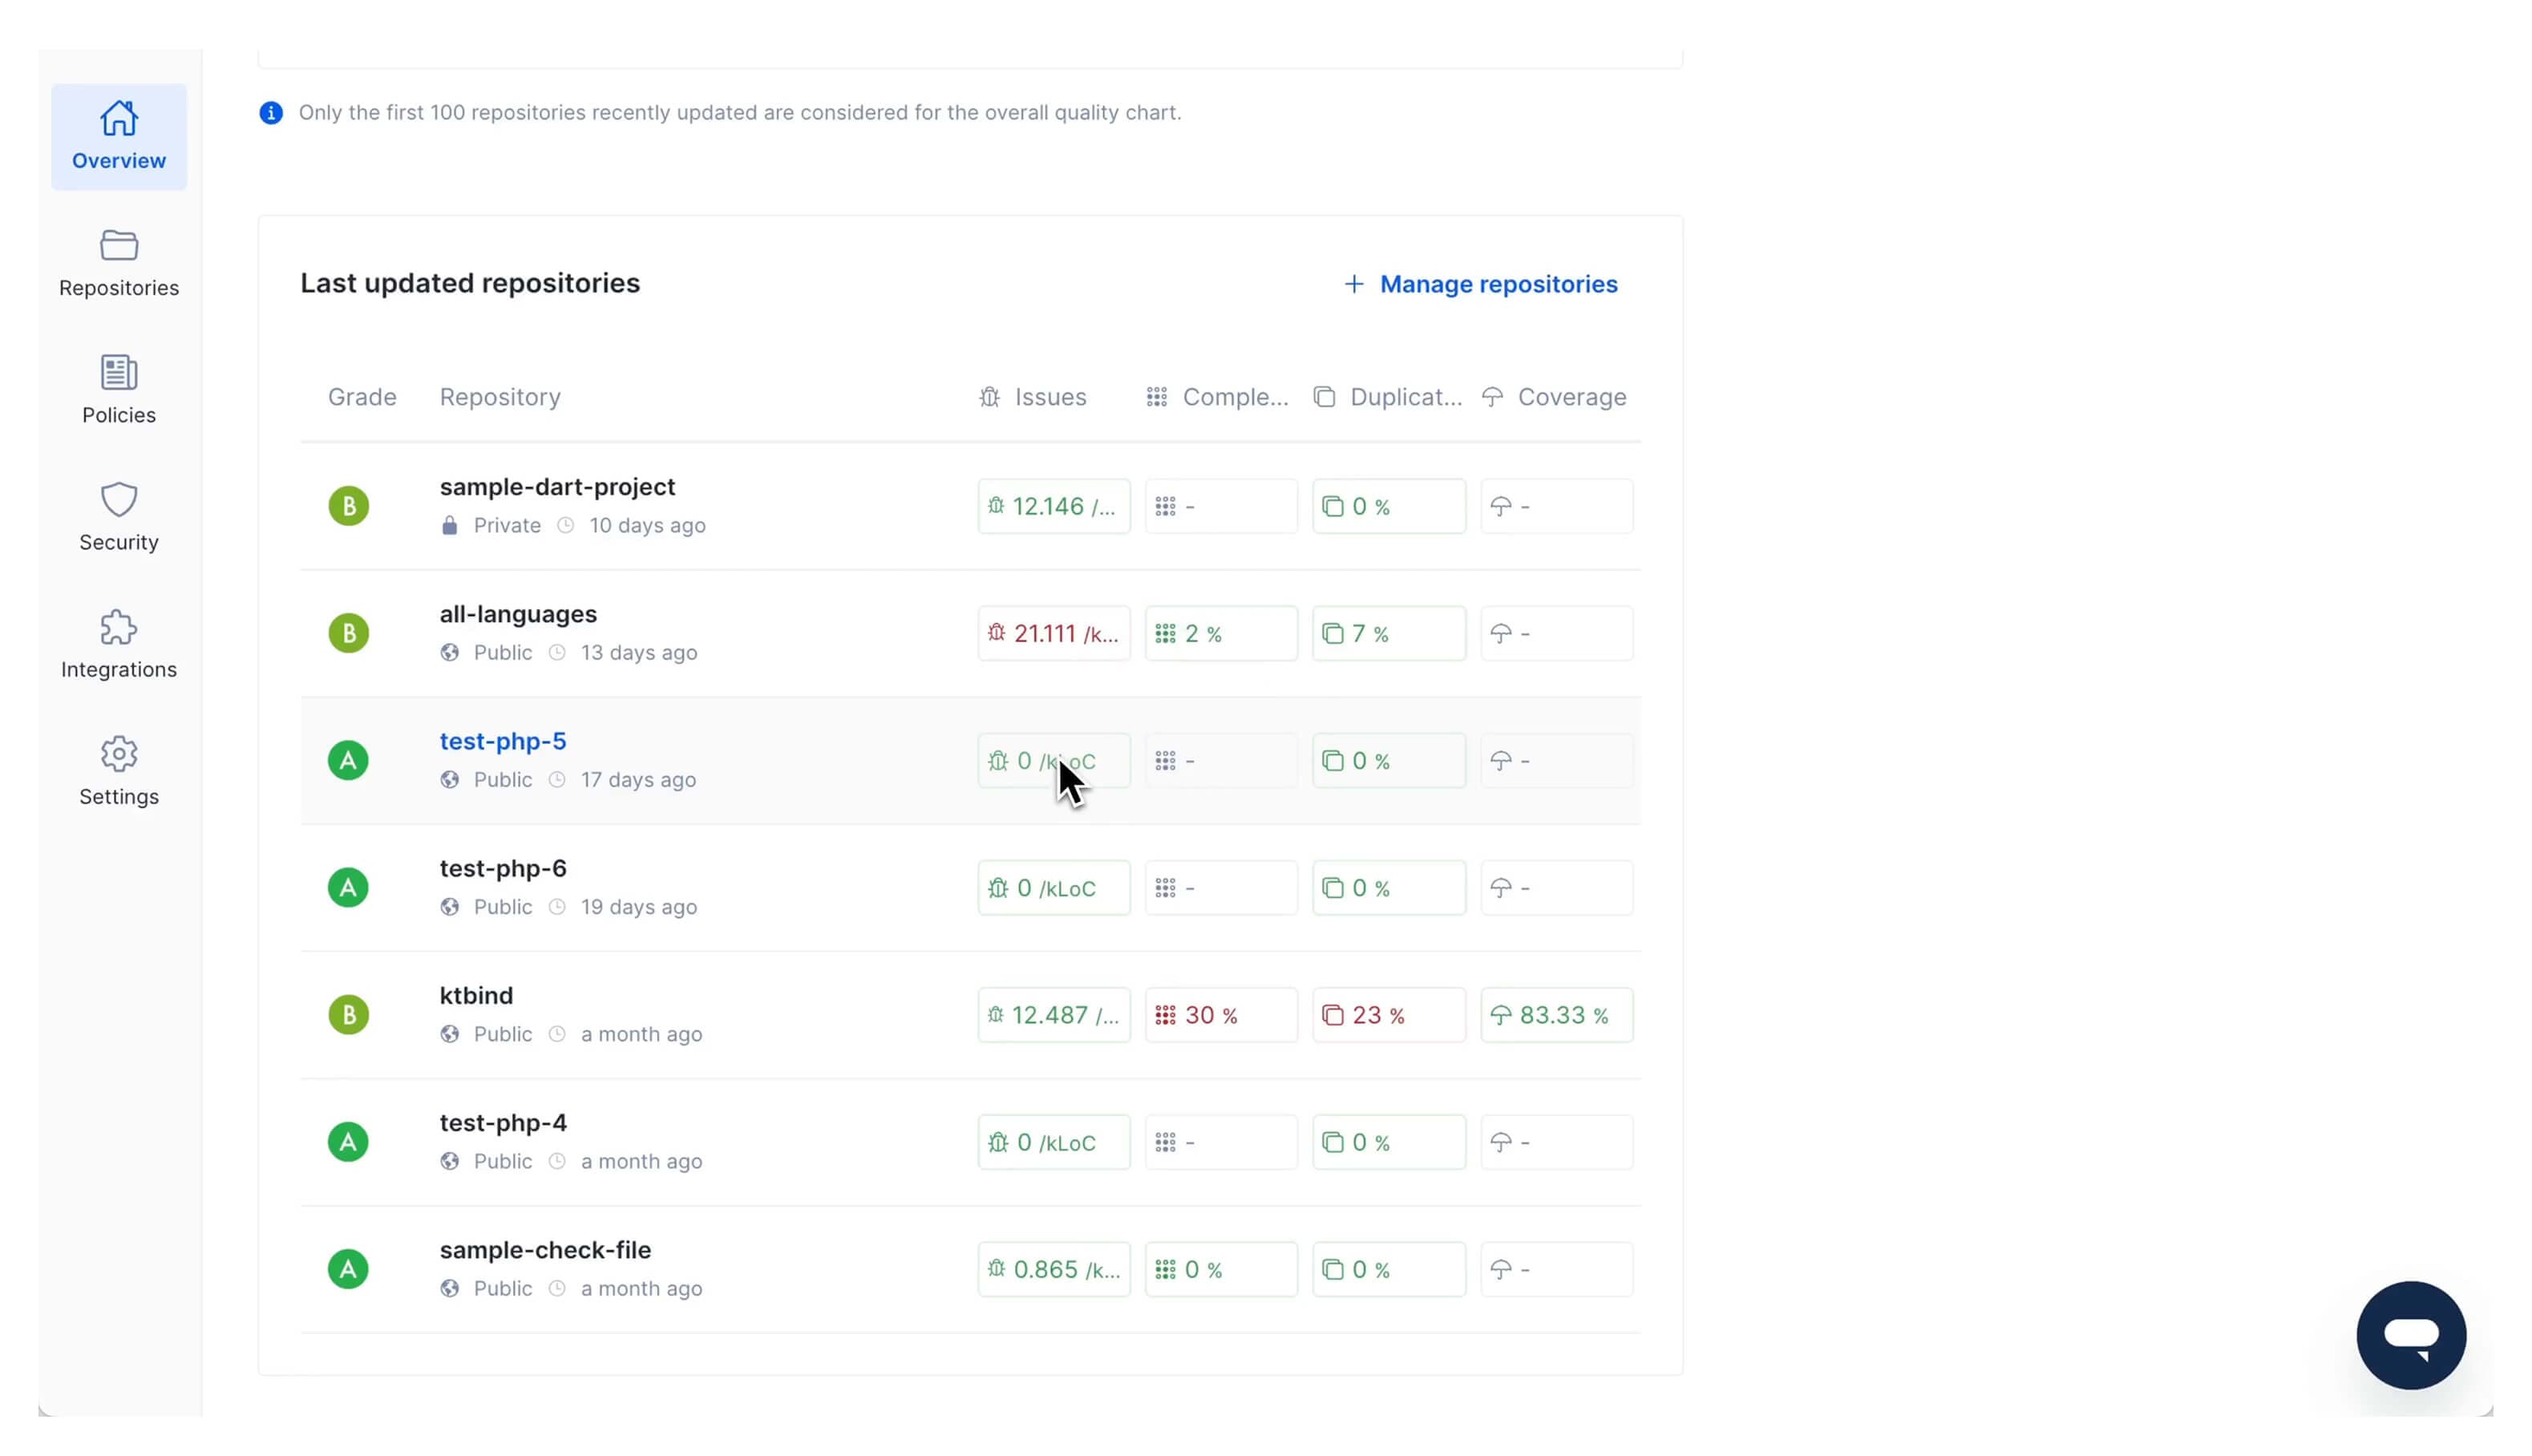Click the Coverage column header

tap(1553, 397)
